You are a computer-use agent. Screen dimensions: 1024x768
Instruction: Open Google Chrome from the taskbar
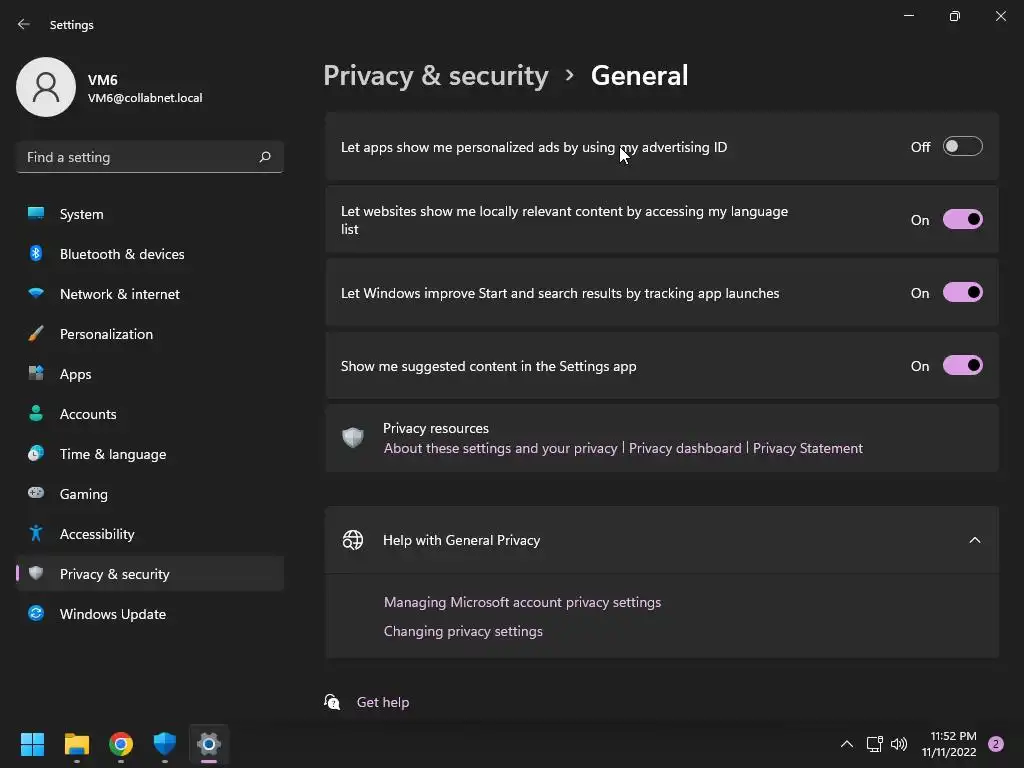point(121,744)
